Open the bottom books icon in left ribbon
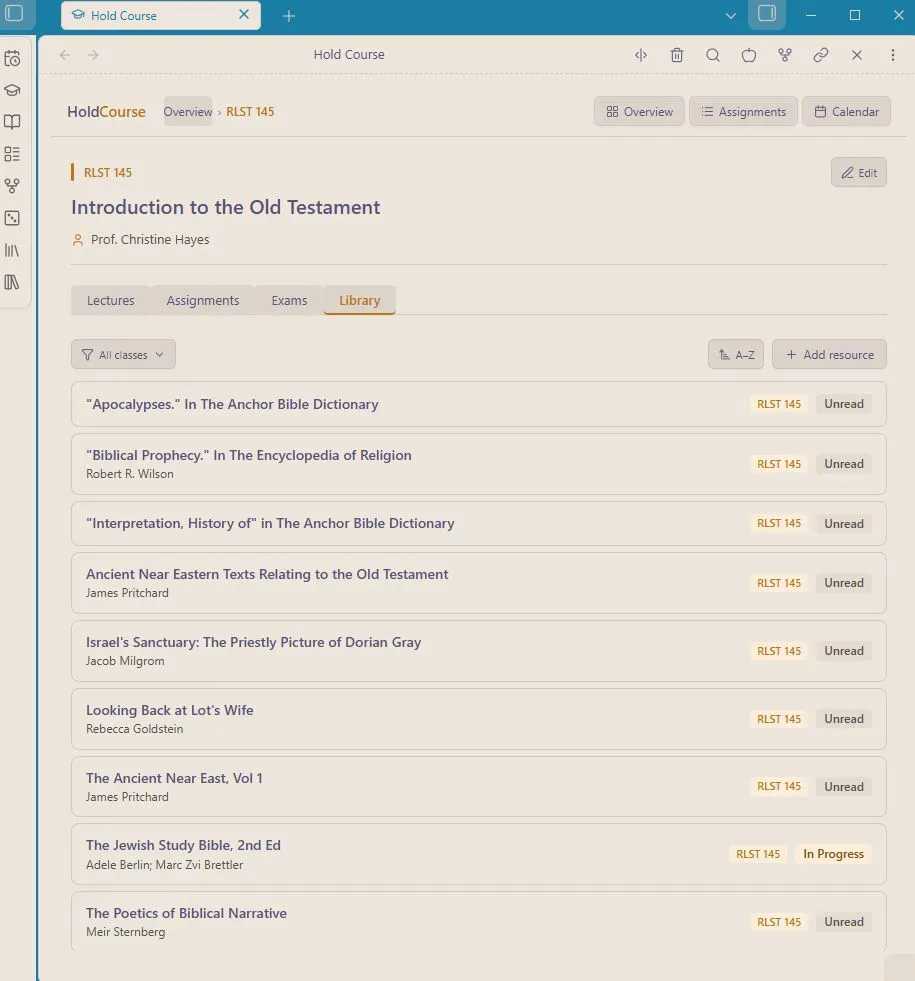 (12, 282)
